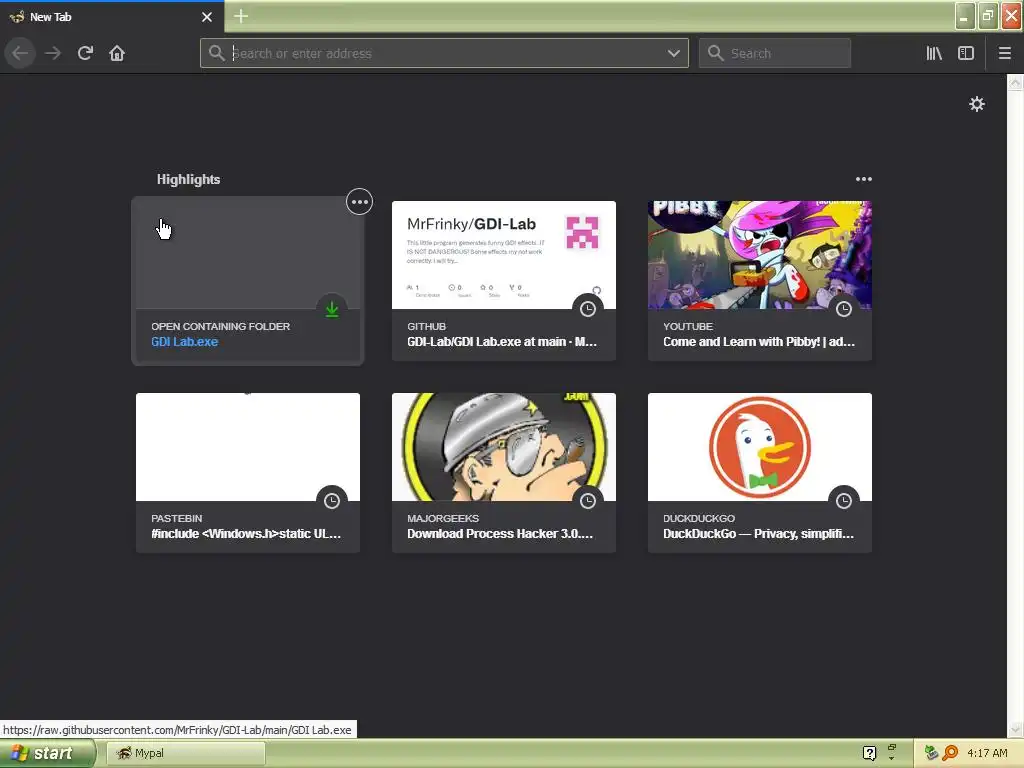Image resolution: width=1024 pixels, height=768 pixels.
Task: Click the Highlights section heading
Action: [188, 179]
